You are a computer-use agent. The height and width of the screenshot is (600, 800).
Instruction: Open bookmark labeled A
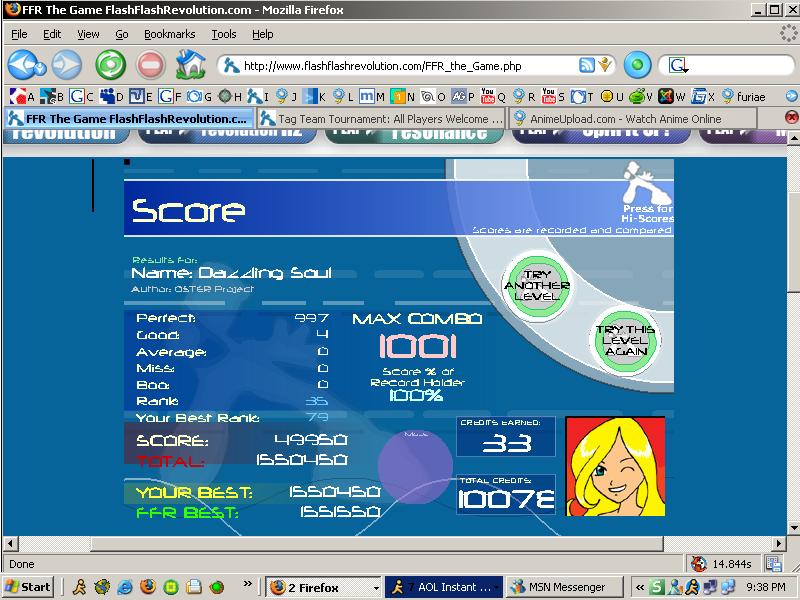pyautogui.click(x=22, y=96)
